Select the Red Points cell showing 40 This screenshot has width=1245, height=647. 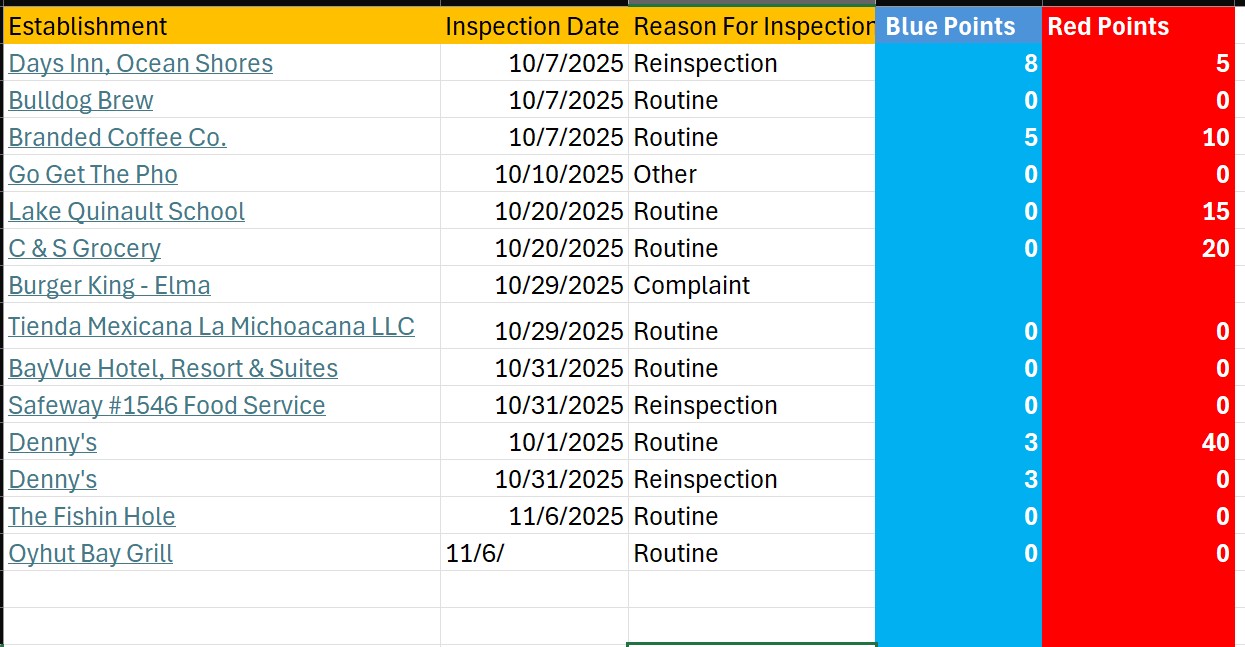(1138, 443)
